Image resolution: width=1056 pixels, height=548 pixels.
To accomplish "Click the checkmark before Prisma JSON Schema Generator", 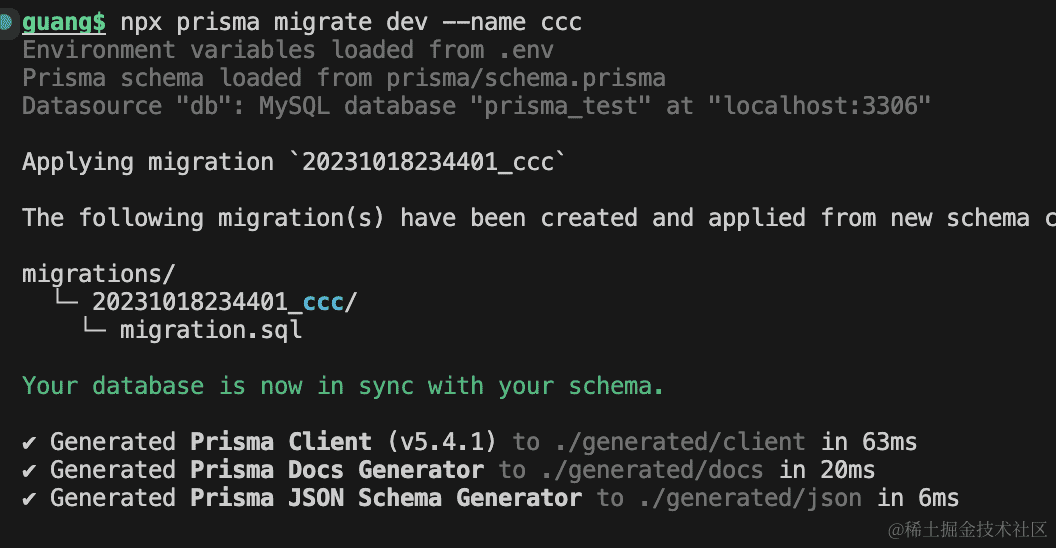I will coord(30,498).
